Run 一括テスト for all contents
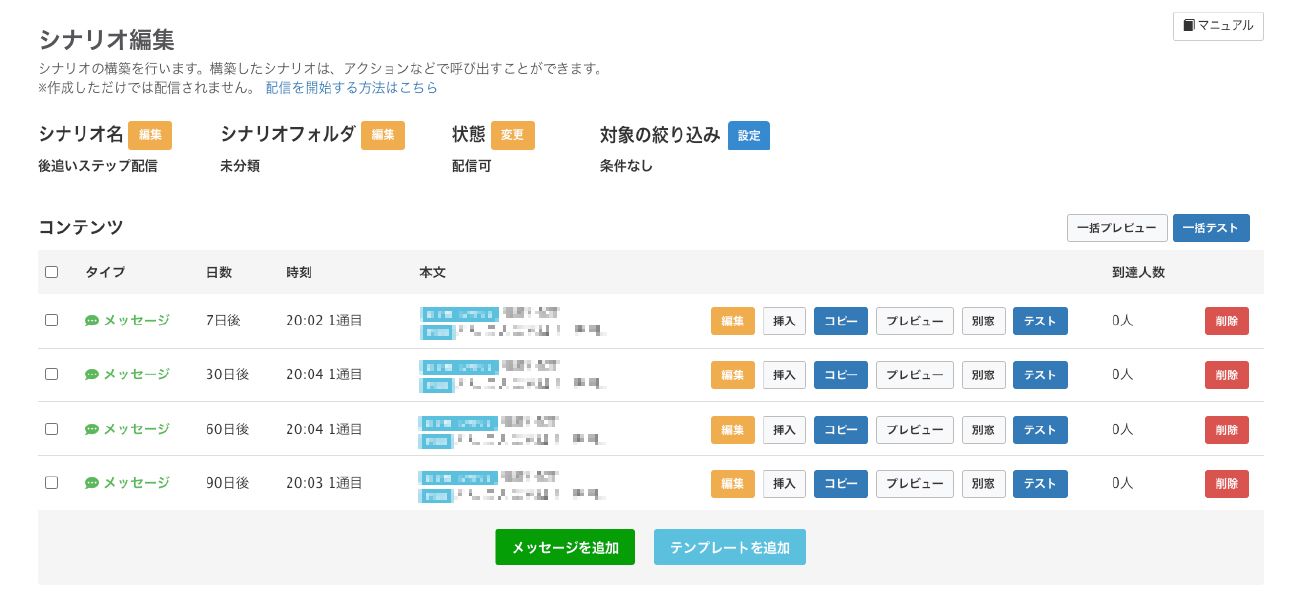Image resolution: width=1306 pixels, height=604 pixels. (x=1211, y=228)
